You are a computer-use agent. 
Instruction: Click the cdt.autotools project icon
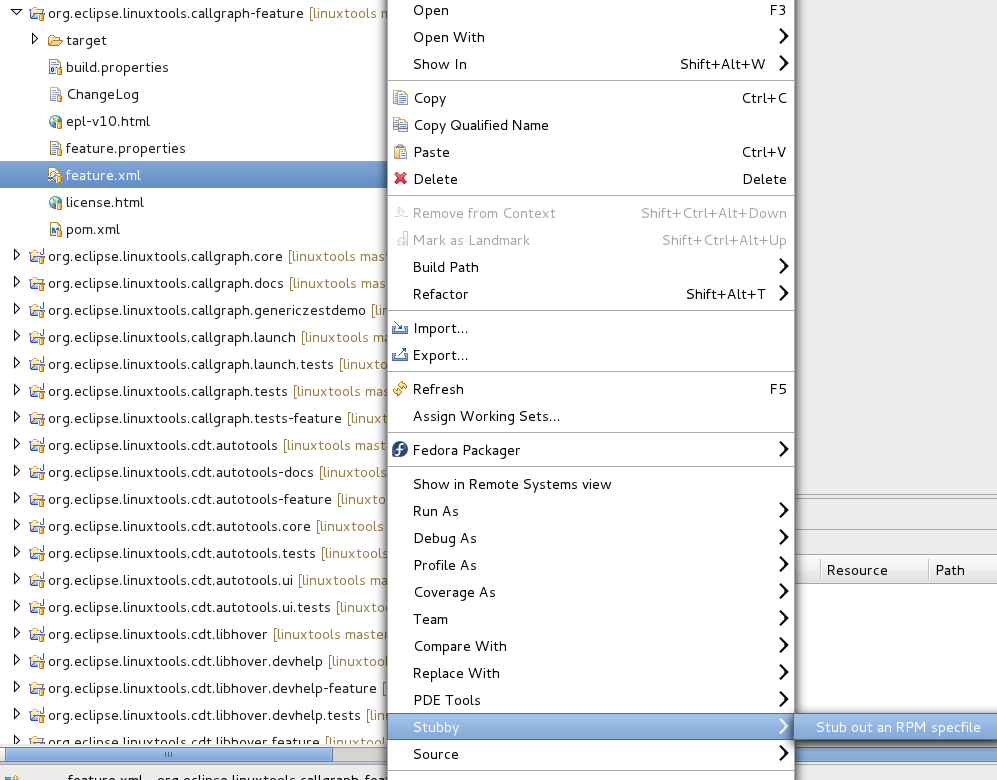pyautogui.click(x=37, y=445)
